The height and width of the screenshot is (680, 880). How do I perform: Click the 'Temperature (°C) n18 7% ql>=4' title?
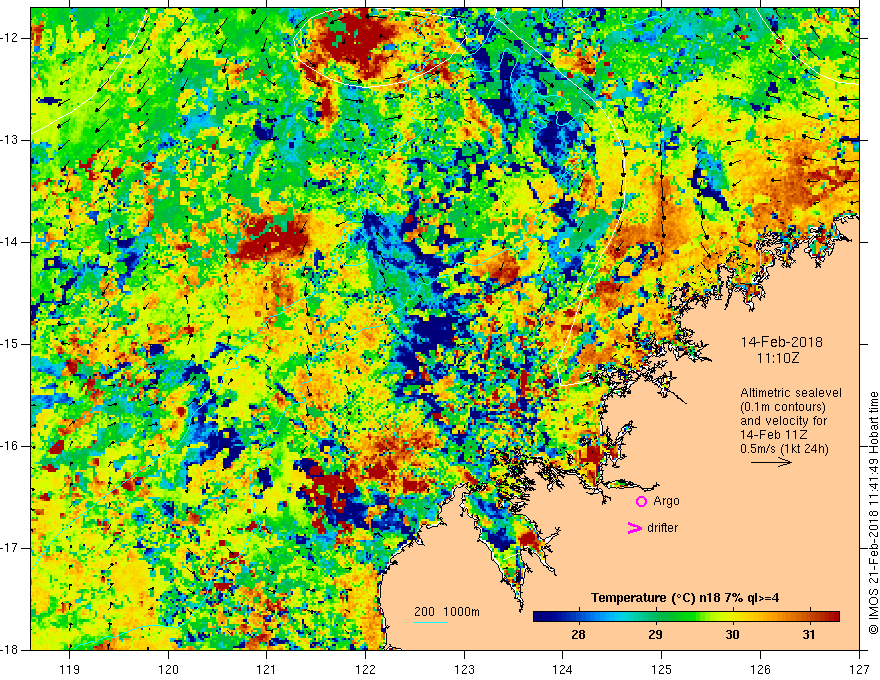685,598
